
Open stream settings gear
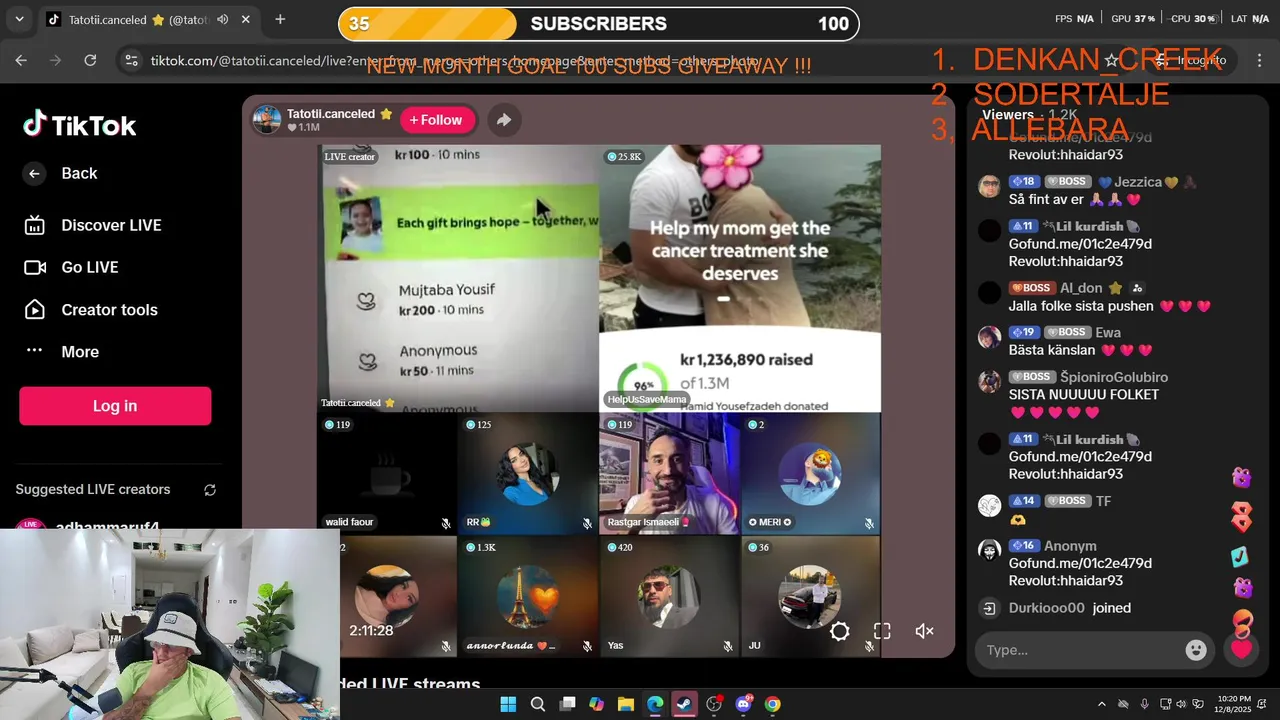(x=840, y=631)
